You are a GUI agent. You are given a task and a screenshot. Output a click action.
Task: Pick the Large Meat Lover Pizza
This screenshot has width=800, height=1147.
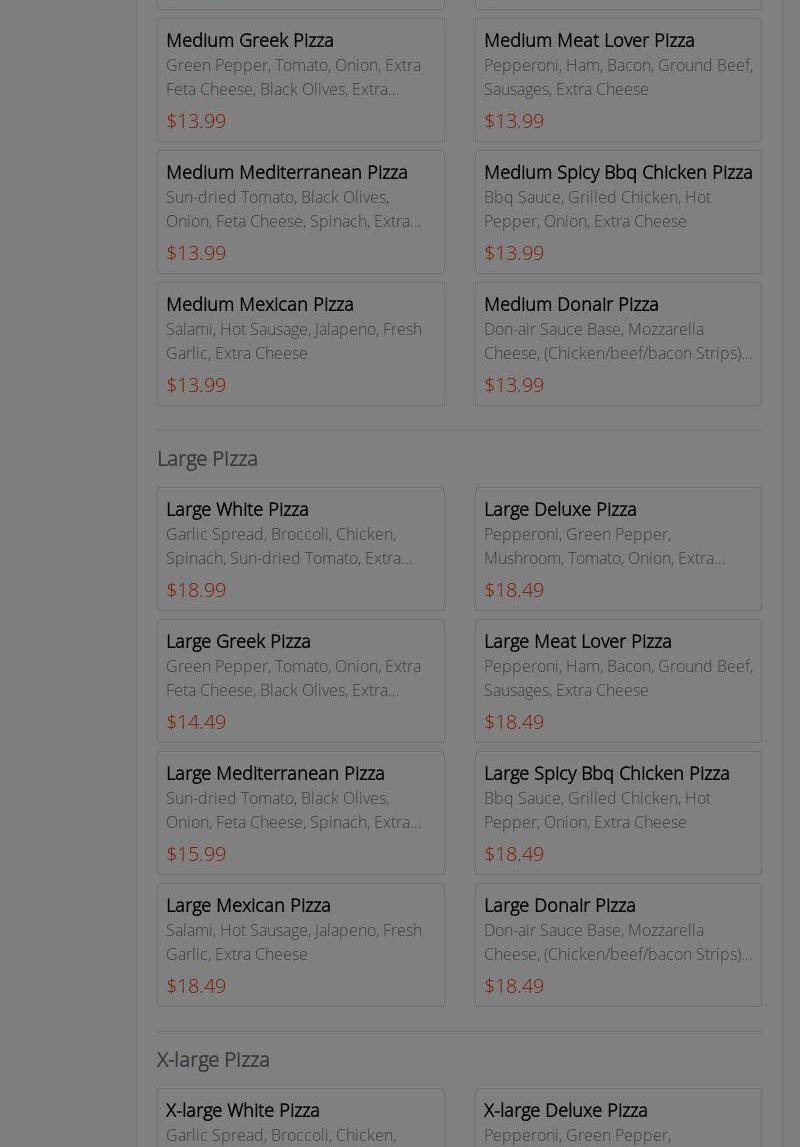(x=618, y=680)
